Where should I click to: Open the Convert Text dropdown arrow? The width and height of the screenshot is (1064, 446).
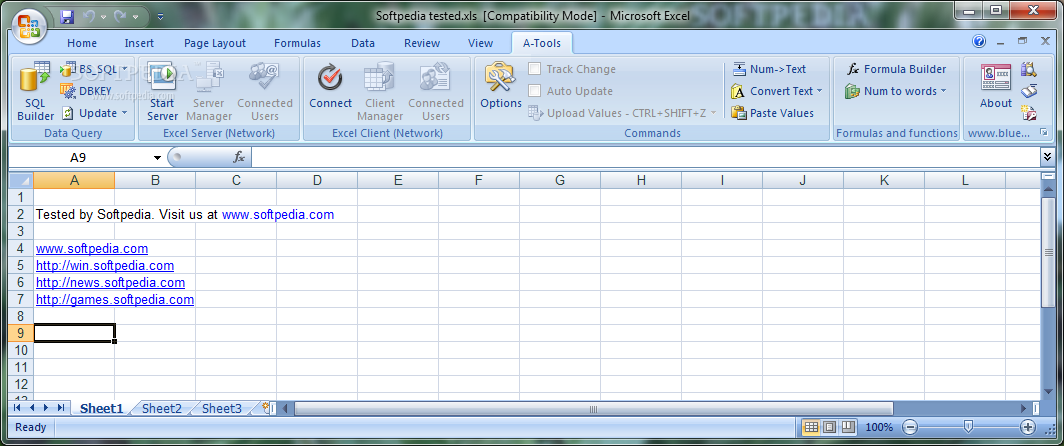point(819,91)
